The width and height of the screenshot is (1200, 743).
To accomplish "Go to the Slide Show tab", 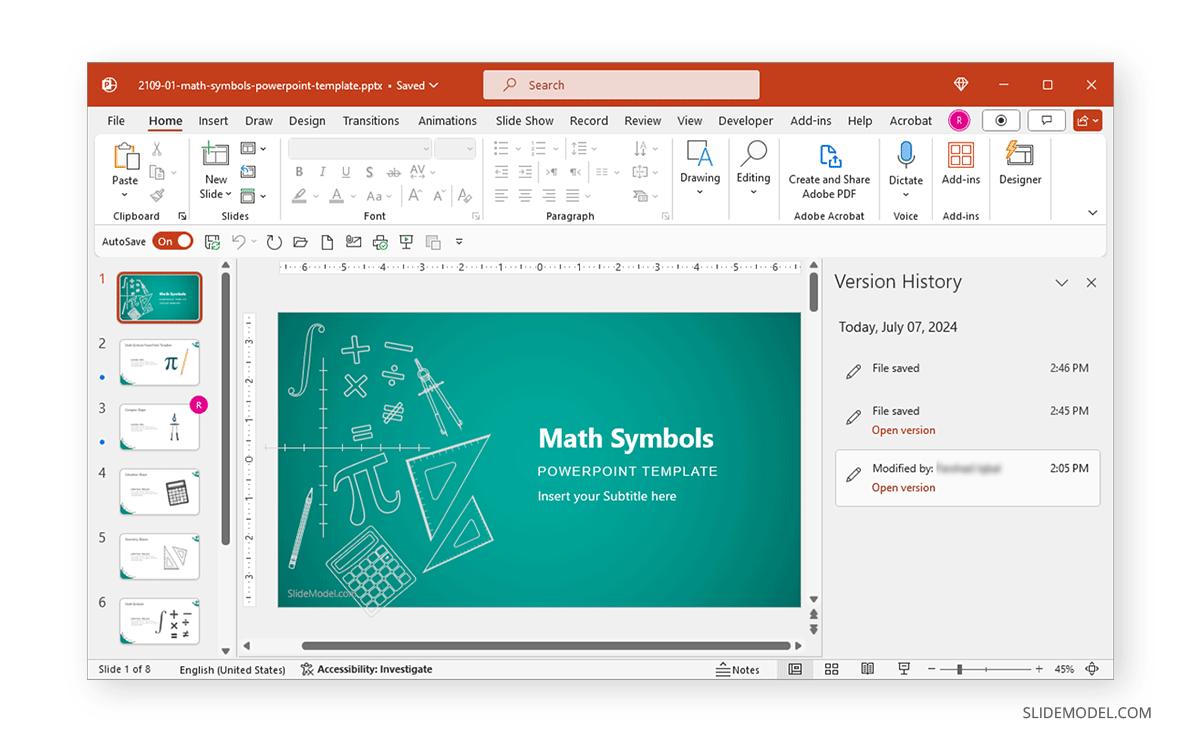I will [x=525, y=121].
